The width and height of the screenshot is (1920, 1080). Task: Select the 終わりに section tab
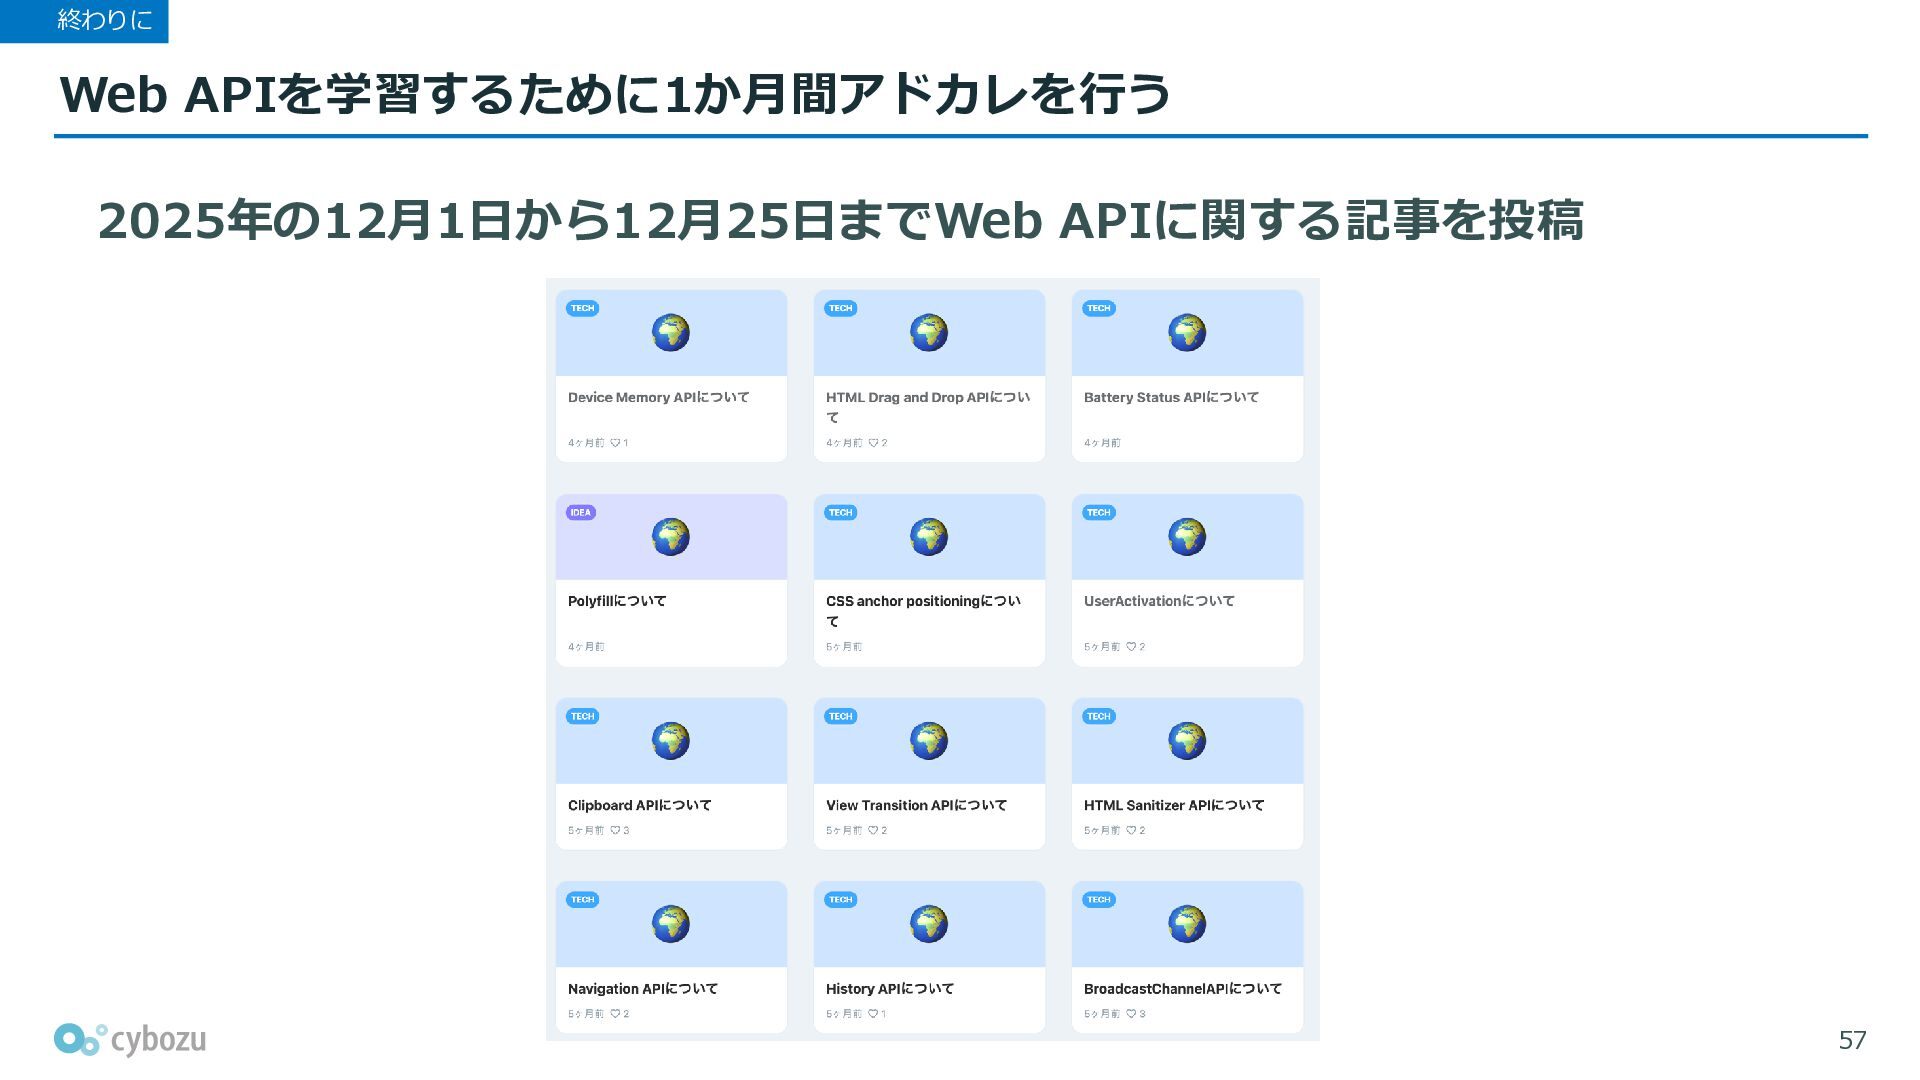[84, 21]
